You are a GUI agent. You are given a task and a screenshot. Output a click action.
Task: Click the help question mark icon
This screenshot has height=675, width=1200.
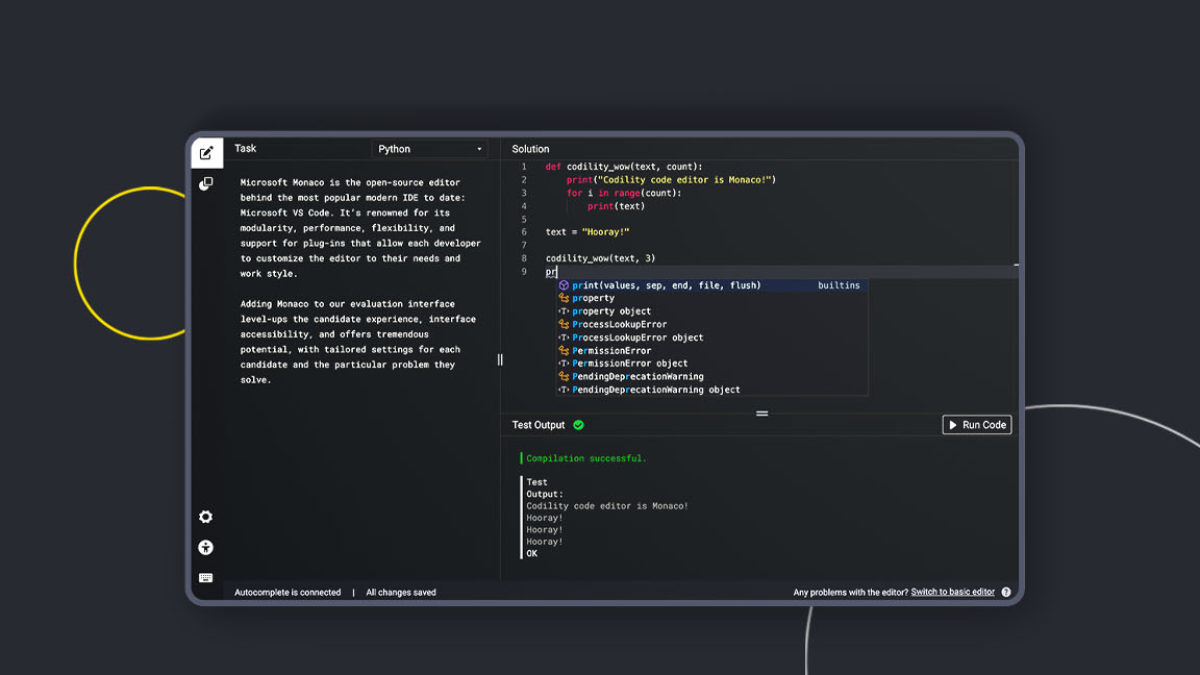[x=1006, y=592]
